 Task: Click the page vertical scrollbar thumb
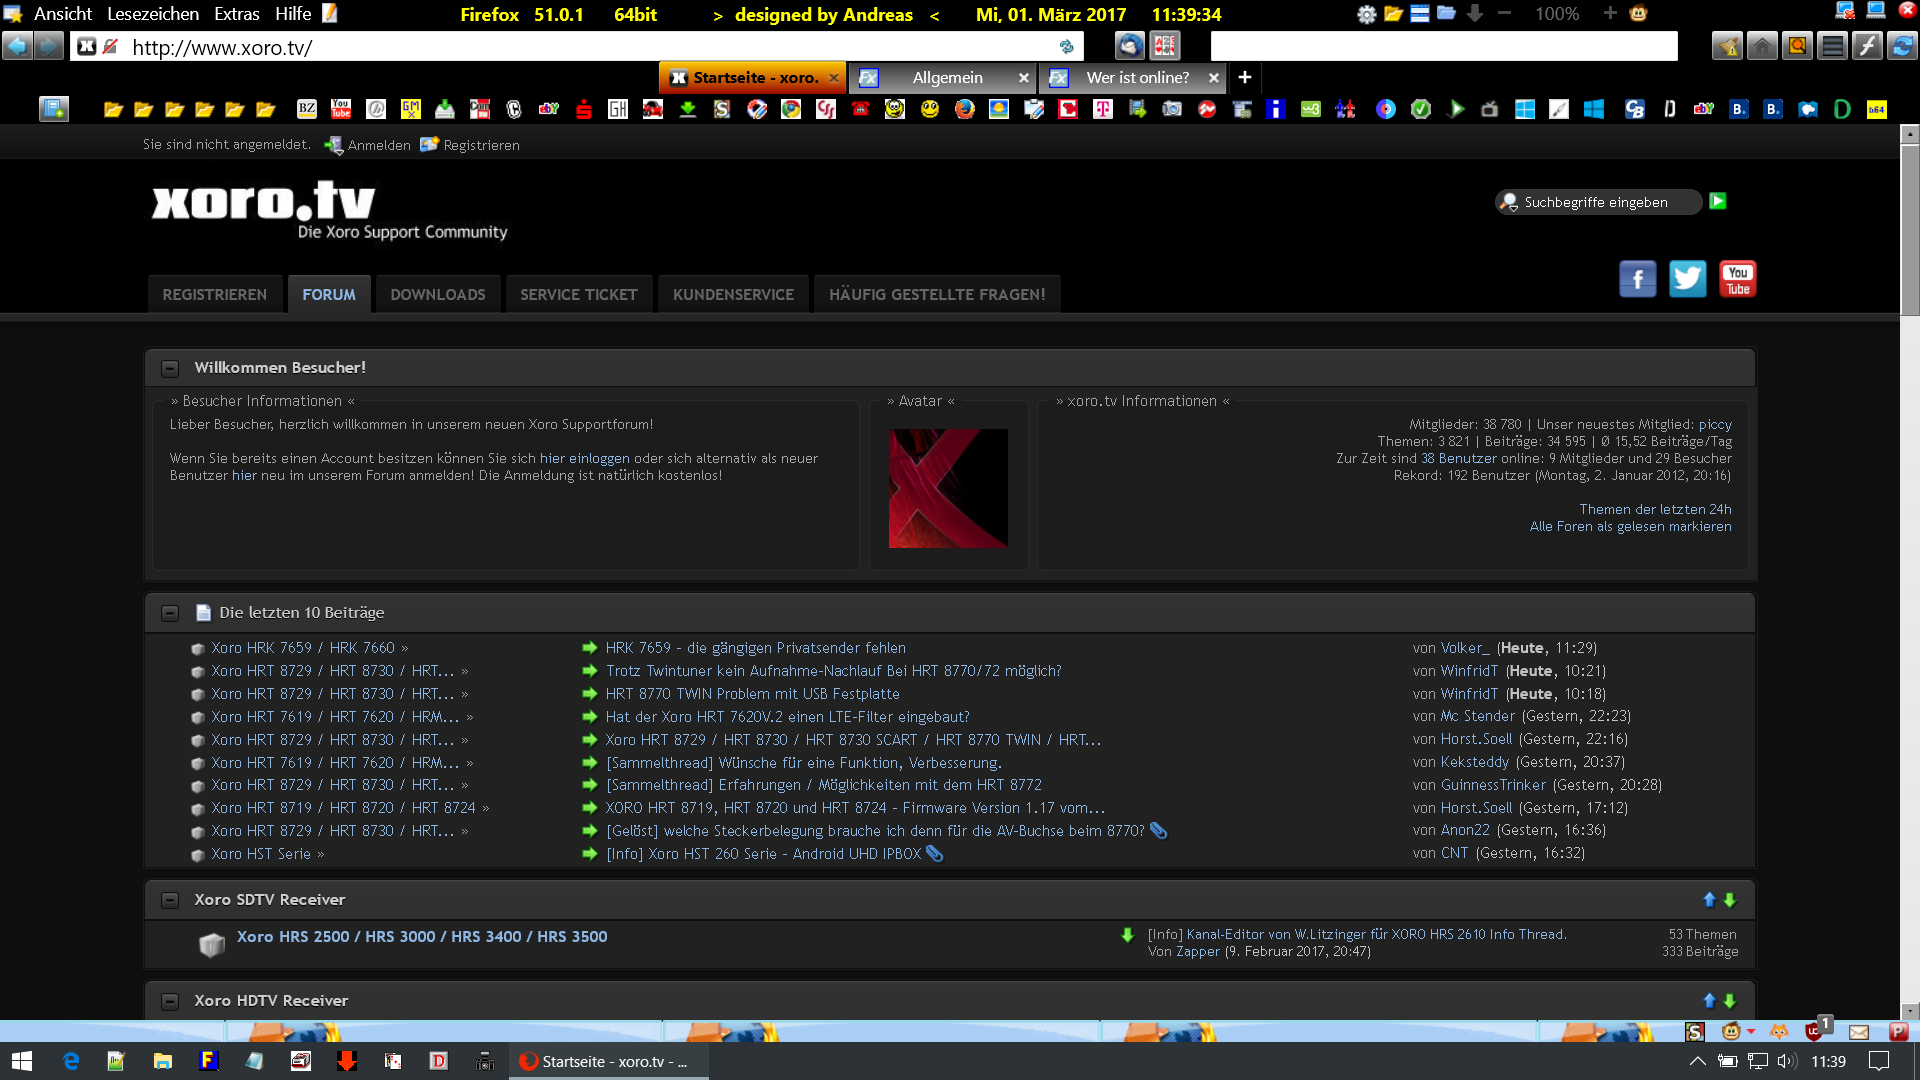(1910, 230)
